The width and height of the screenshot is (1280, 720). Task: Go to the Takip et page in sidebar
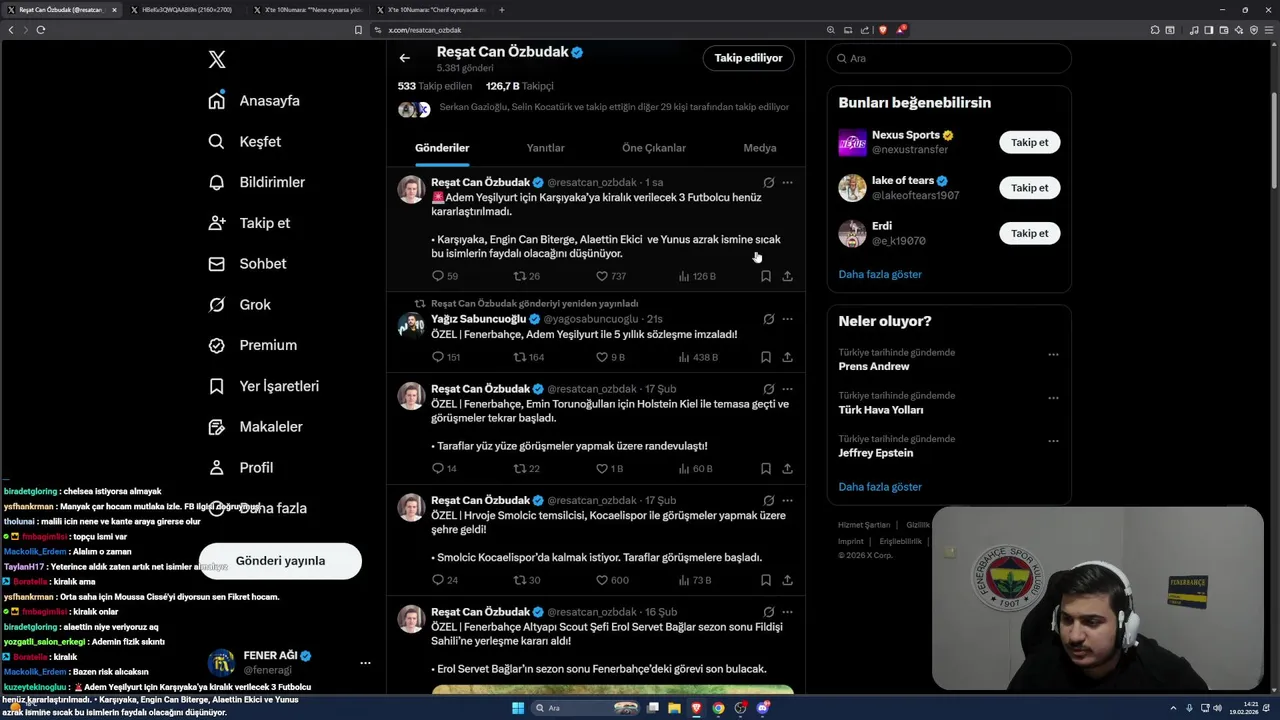[249, 223]
